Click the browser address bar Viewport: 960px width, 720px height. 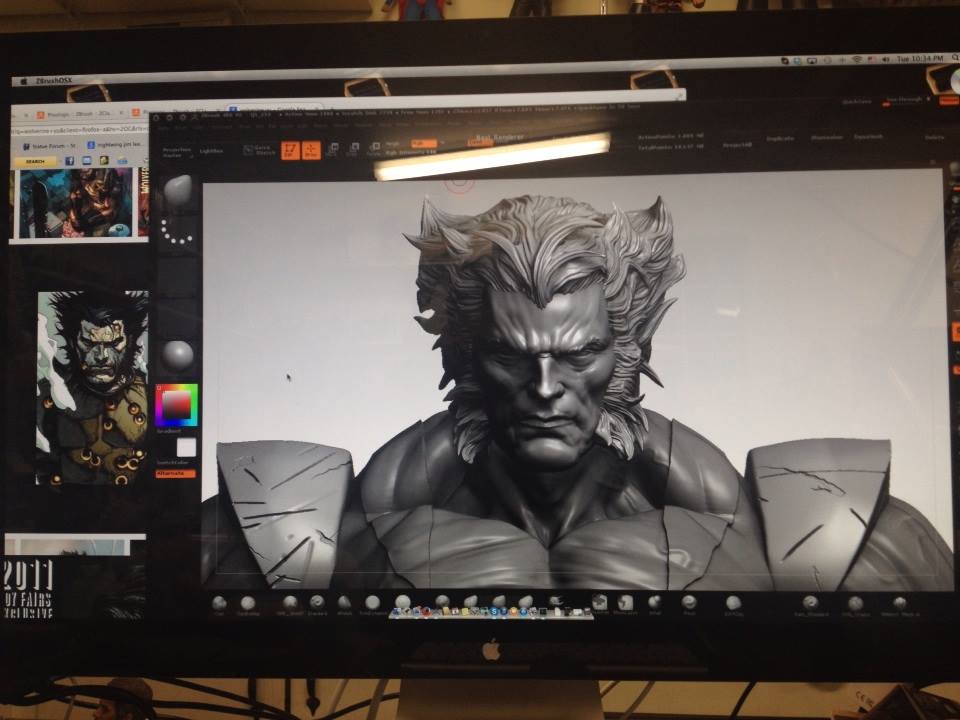tap(80, 130)
